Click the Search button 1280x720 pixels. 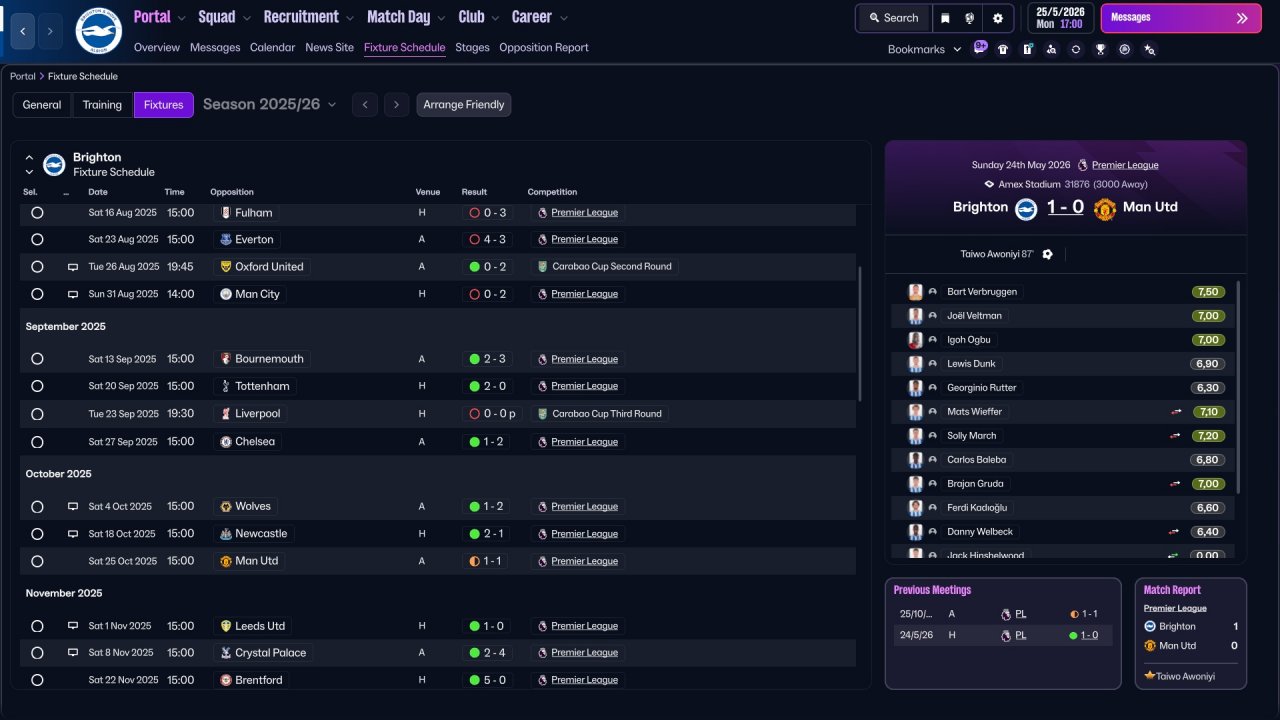pos(894,18)
